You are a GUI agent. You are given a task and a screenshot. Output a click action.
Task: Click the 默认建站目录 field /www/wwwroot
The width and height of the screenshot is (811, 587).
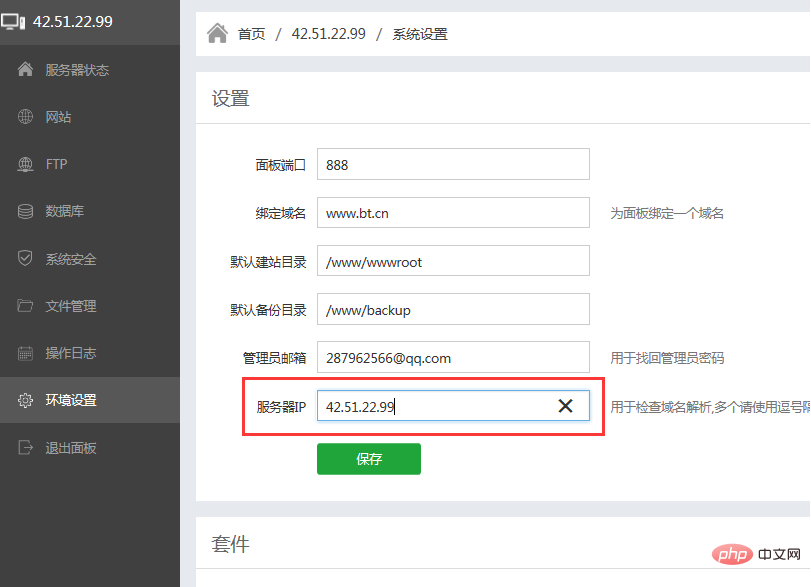[x=453, y=261]
